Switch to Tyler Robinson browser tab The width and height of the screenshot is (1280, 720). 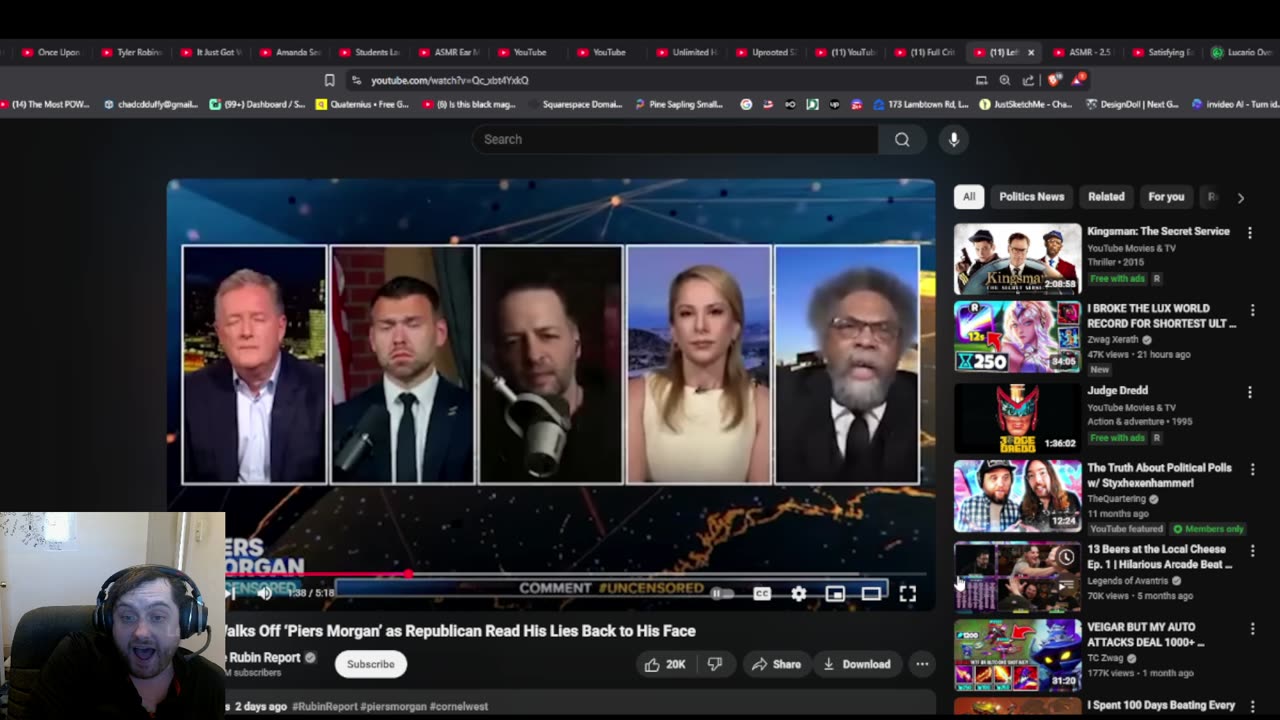(x=132, y=52)
